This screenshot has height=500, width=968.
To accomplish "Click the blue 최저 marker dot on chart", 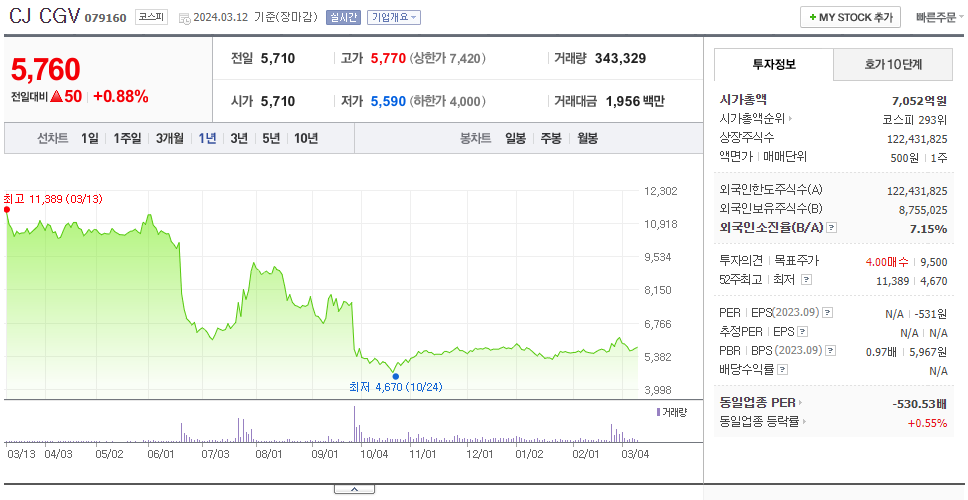I will coord(396,376).
